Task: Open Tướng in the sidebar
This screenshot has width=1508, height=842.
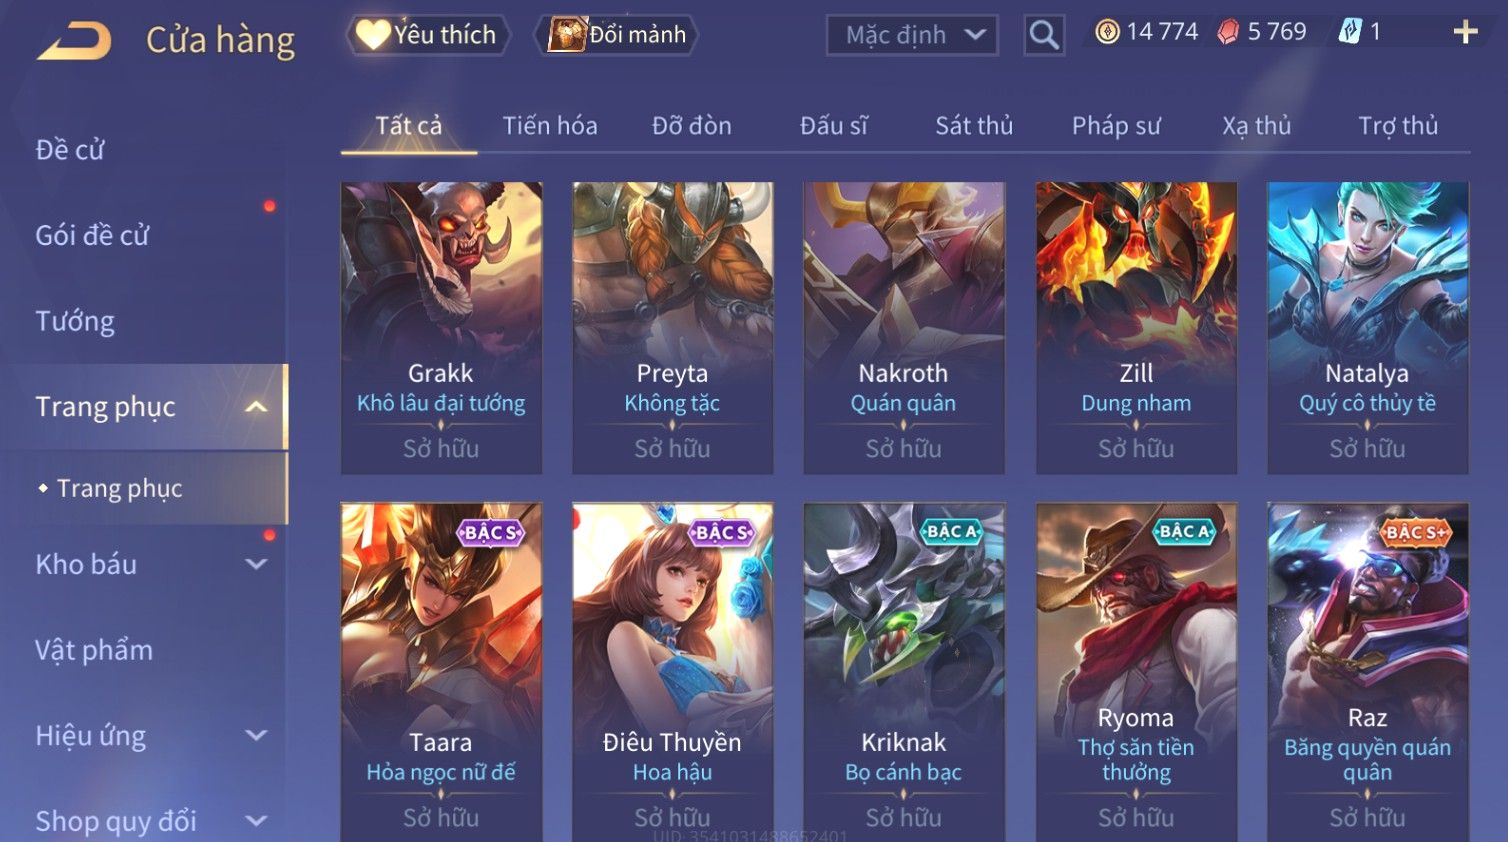Action: 75,321
